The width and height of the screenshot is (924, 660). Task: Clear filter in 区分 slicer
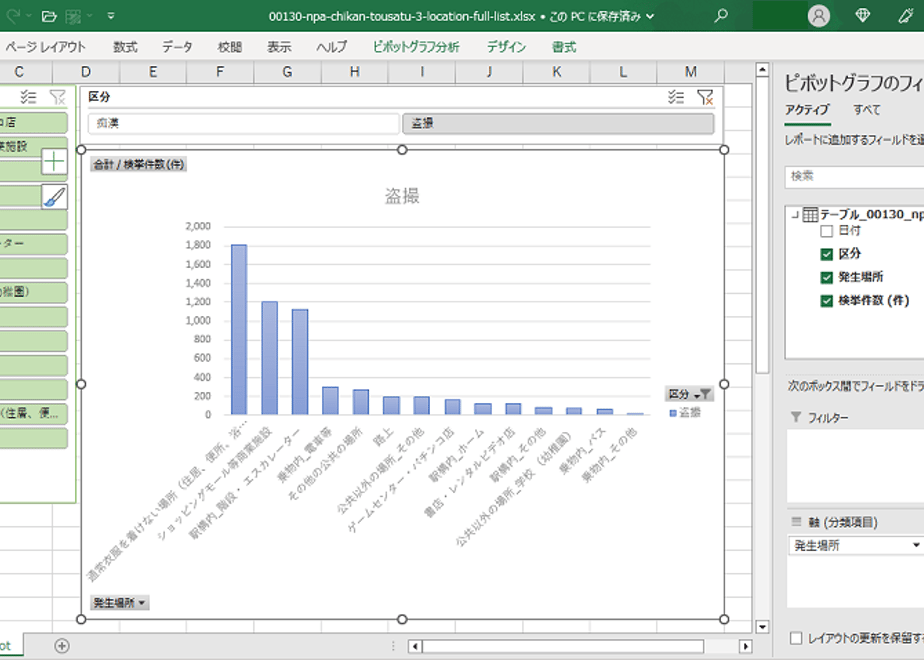[705, 97]
